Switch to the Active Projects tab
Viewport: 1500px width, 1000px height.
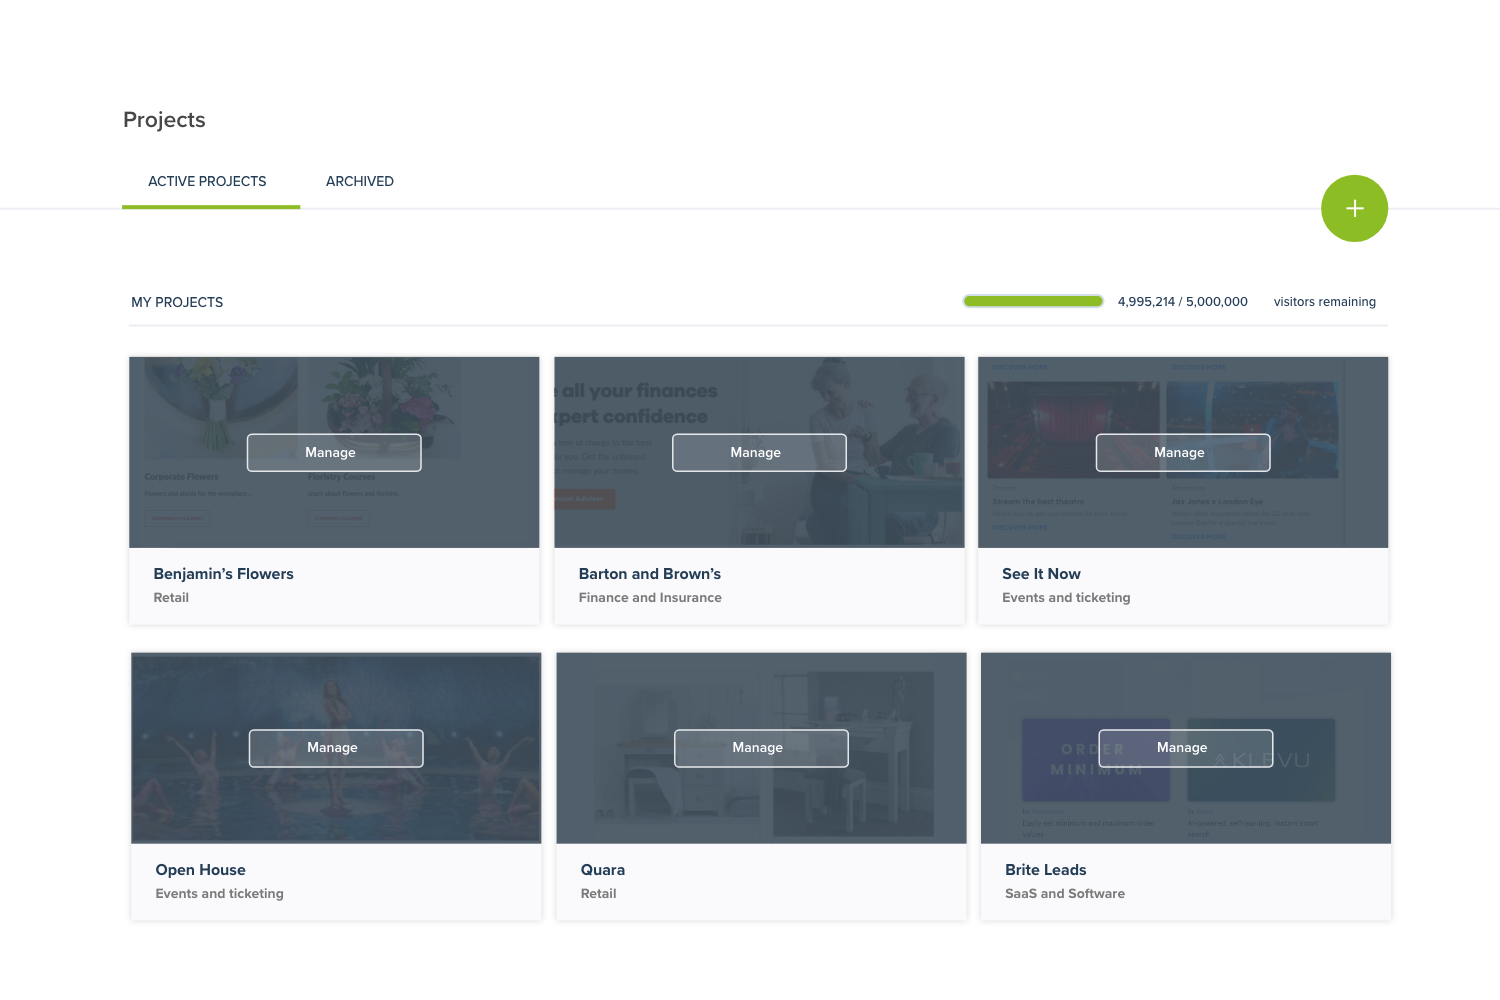[208, 182]
